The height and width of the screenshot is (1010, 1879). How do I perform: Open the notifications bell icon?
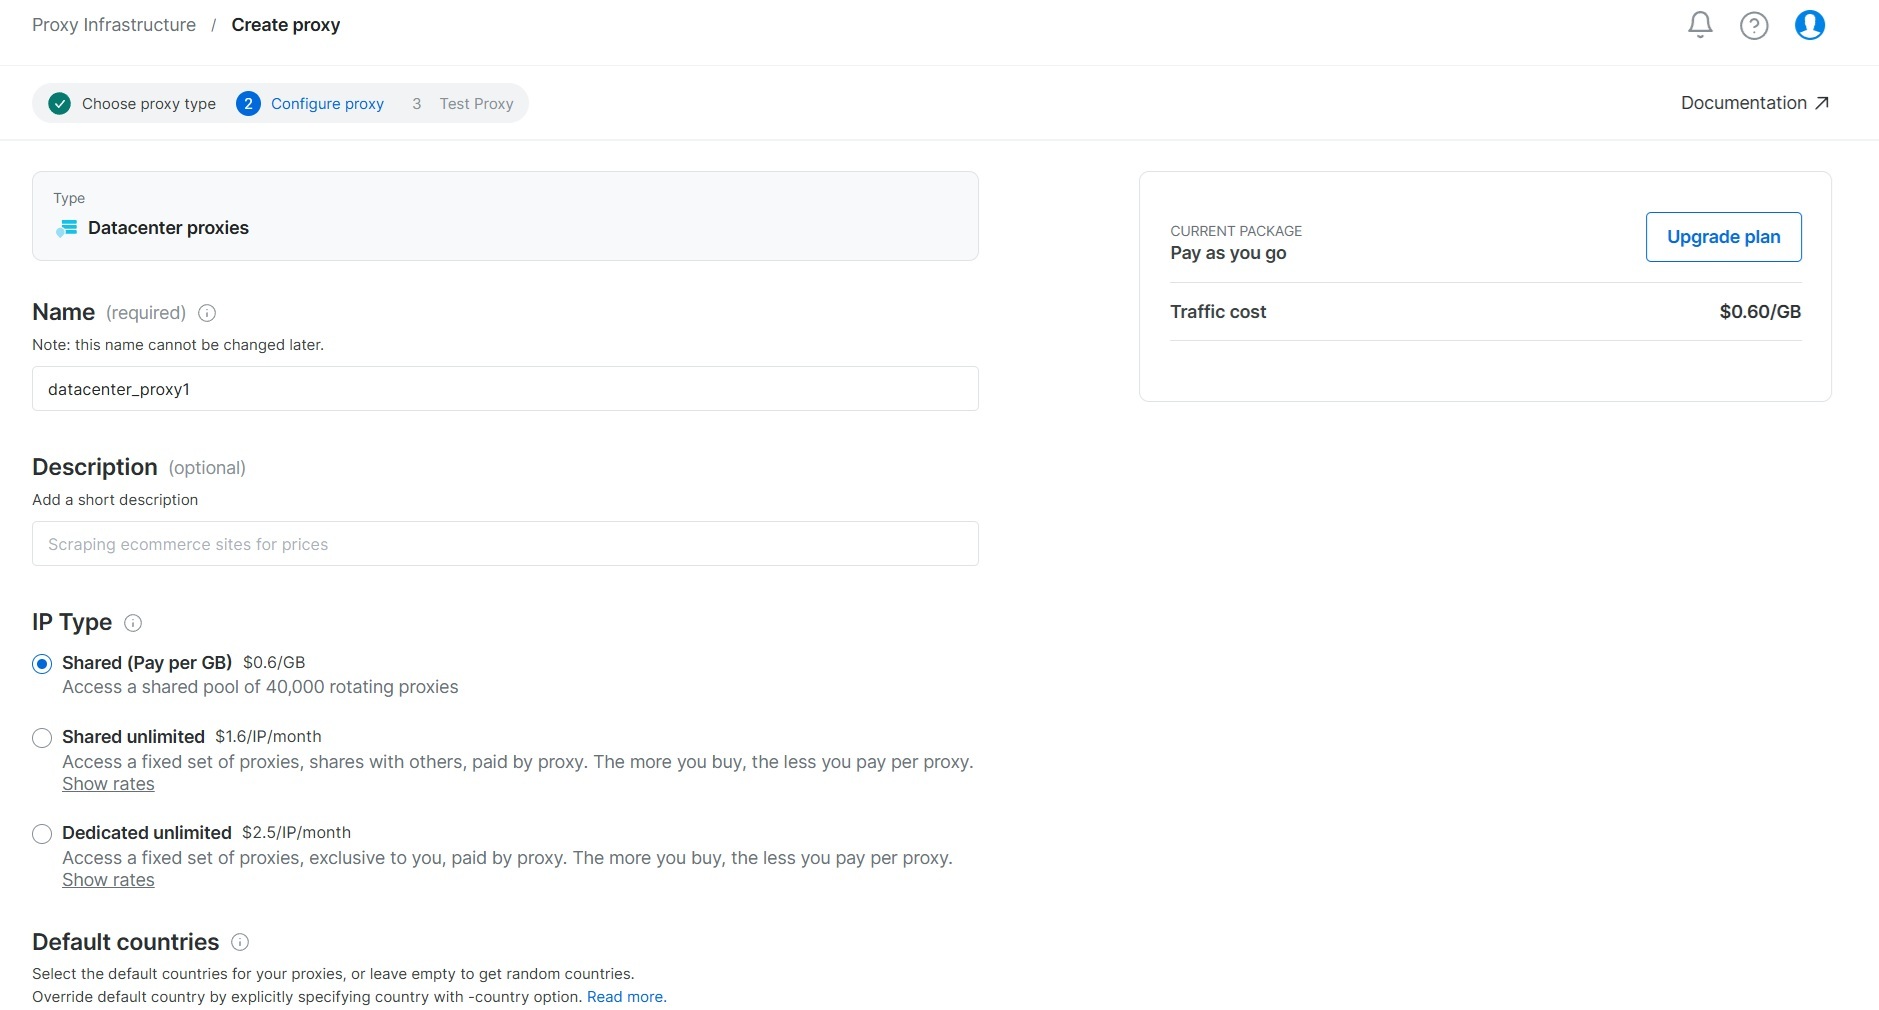(1700, 25)
